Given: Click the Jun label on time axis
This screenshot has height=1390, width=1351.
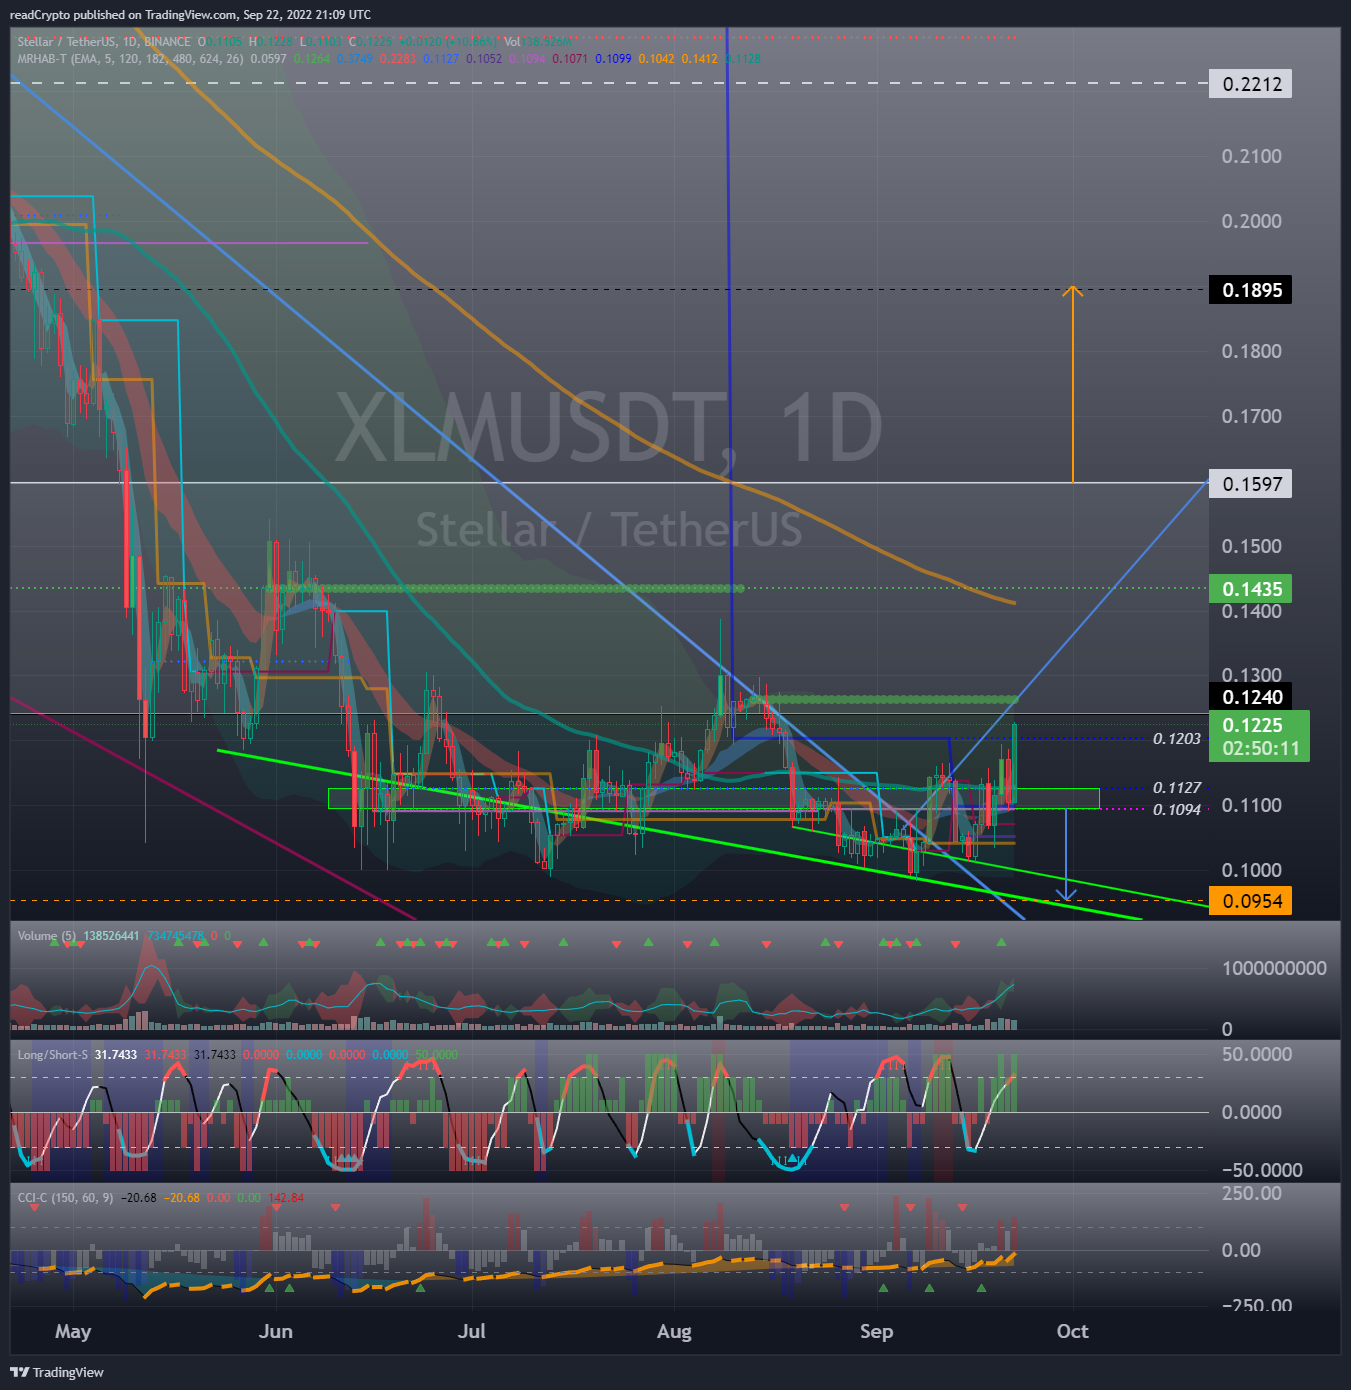Looking at the screenshot, I should pyautogui.click(x=275, y=1332).
